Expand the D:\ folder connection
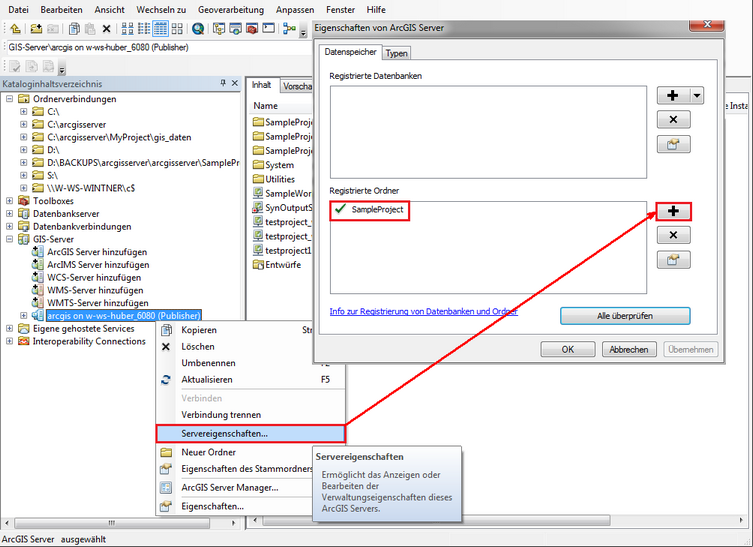 click(23, 149)
